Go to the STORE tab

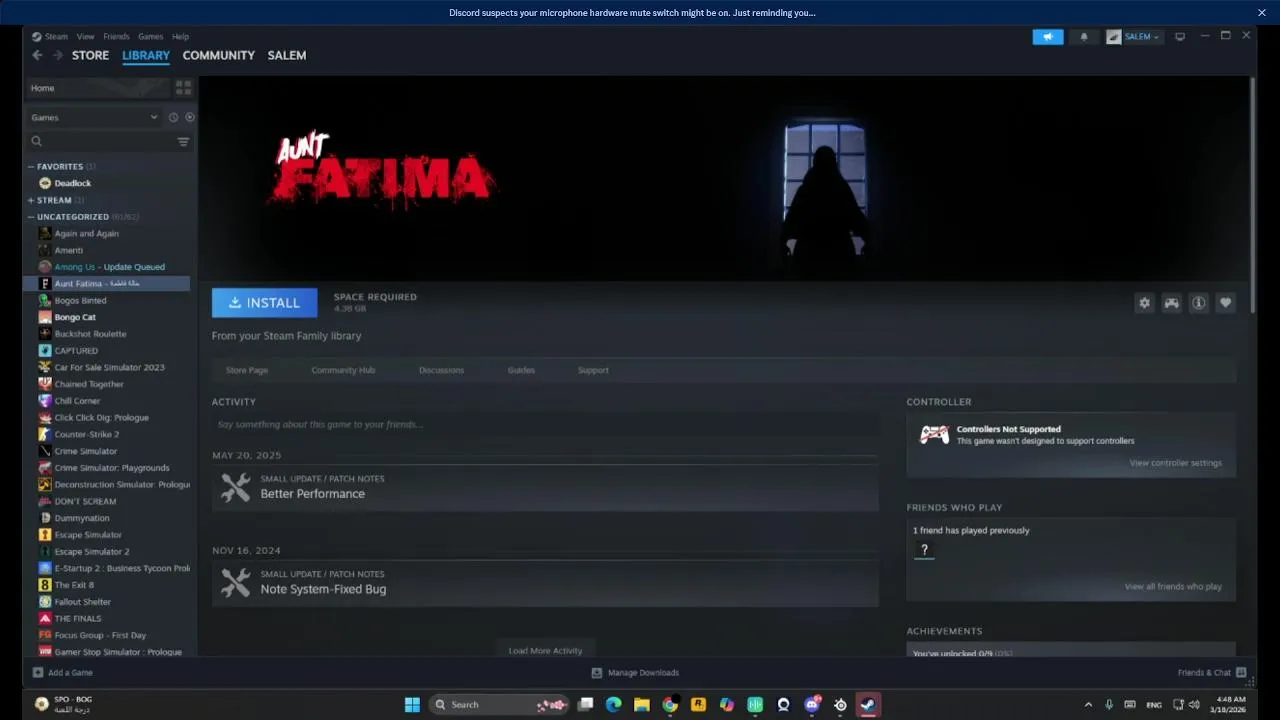tap(90, 55)
